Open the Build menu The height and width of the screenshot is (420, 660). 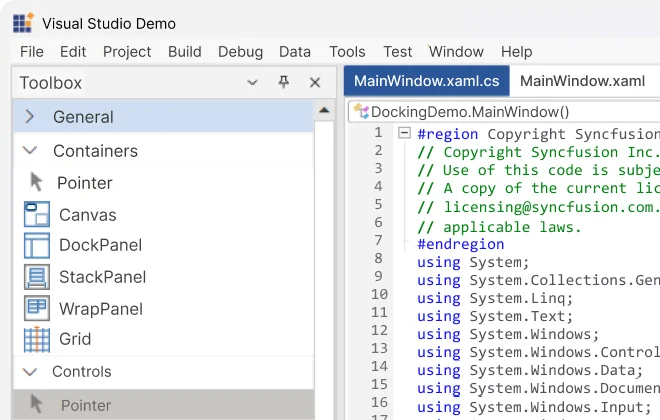tap(184, 52)
